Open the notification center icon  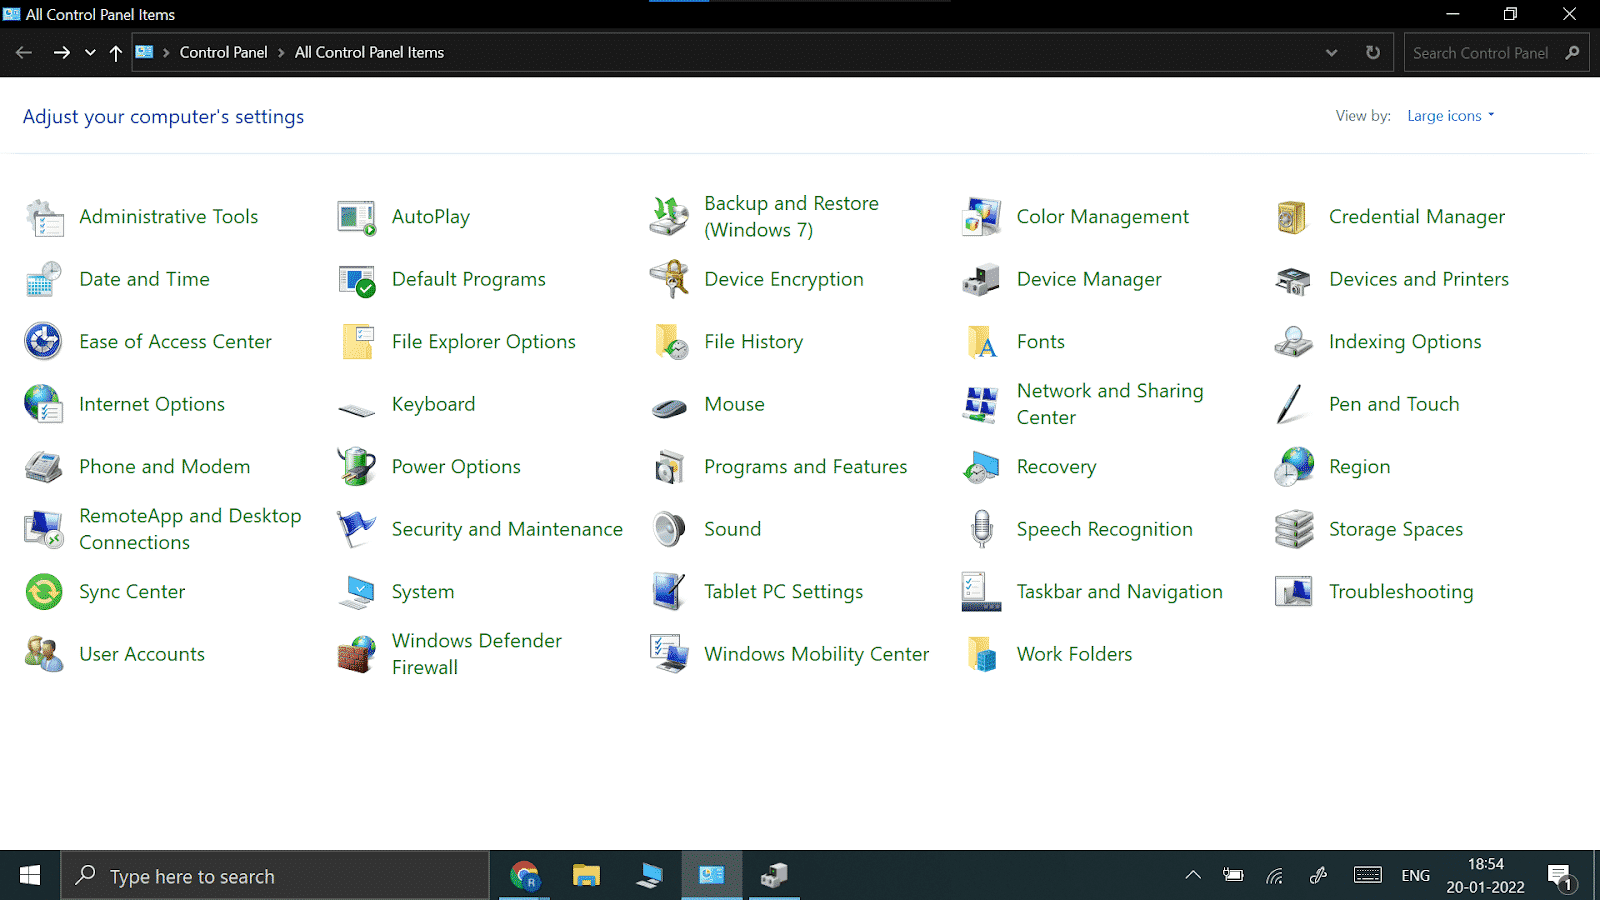pos(1560,877)
